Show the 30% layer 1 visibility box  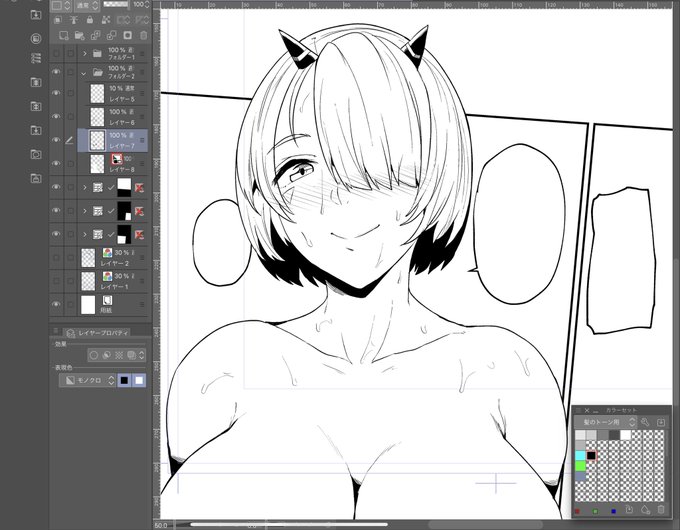(x=56, y=281)
